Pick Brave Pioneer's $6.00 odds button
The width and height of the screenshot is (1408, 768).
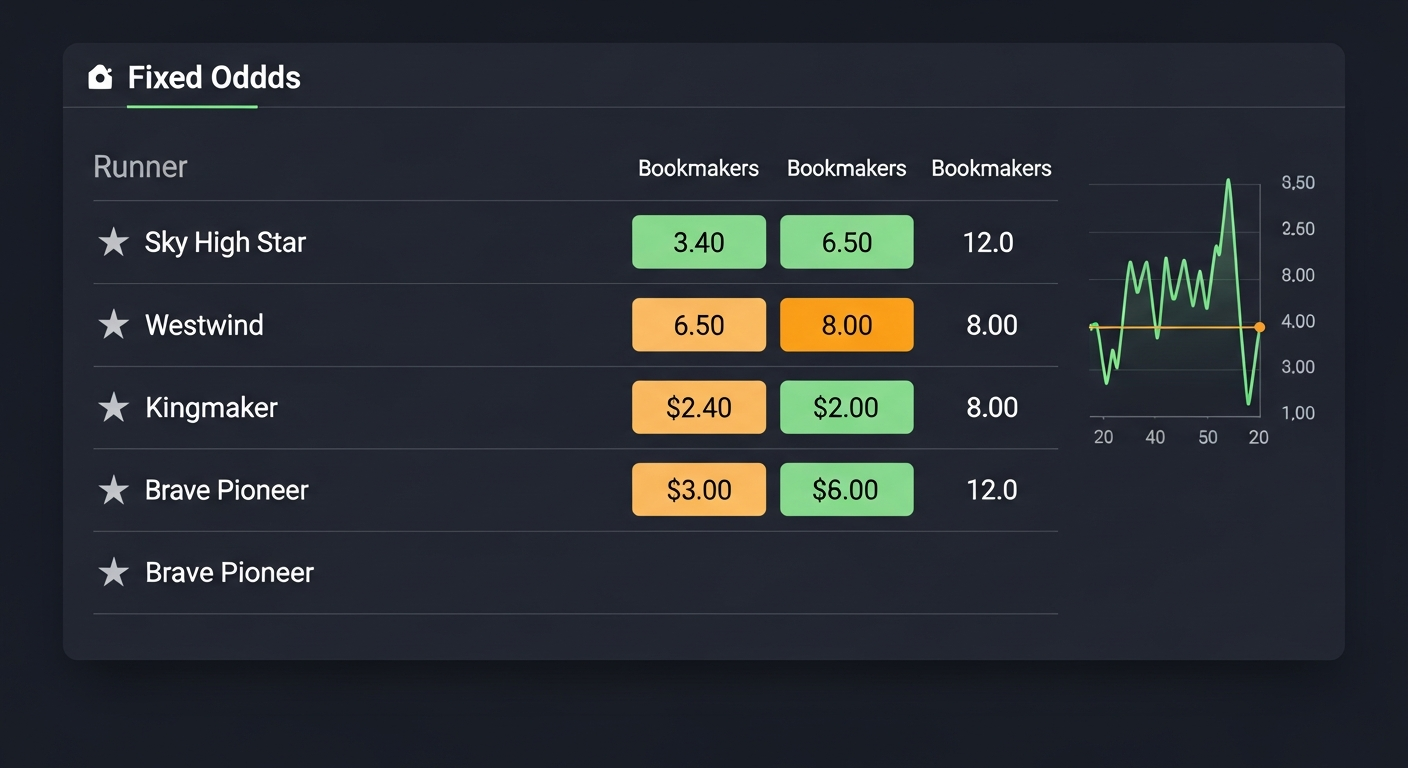click(846, 490)
